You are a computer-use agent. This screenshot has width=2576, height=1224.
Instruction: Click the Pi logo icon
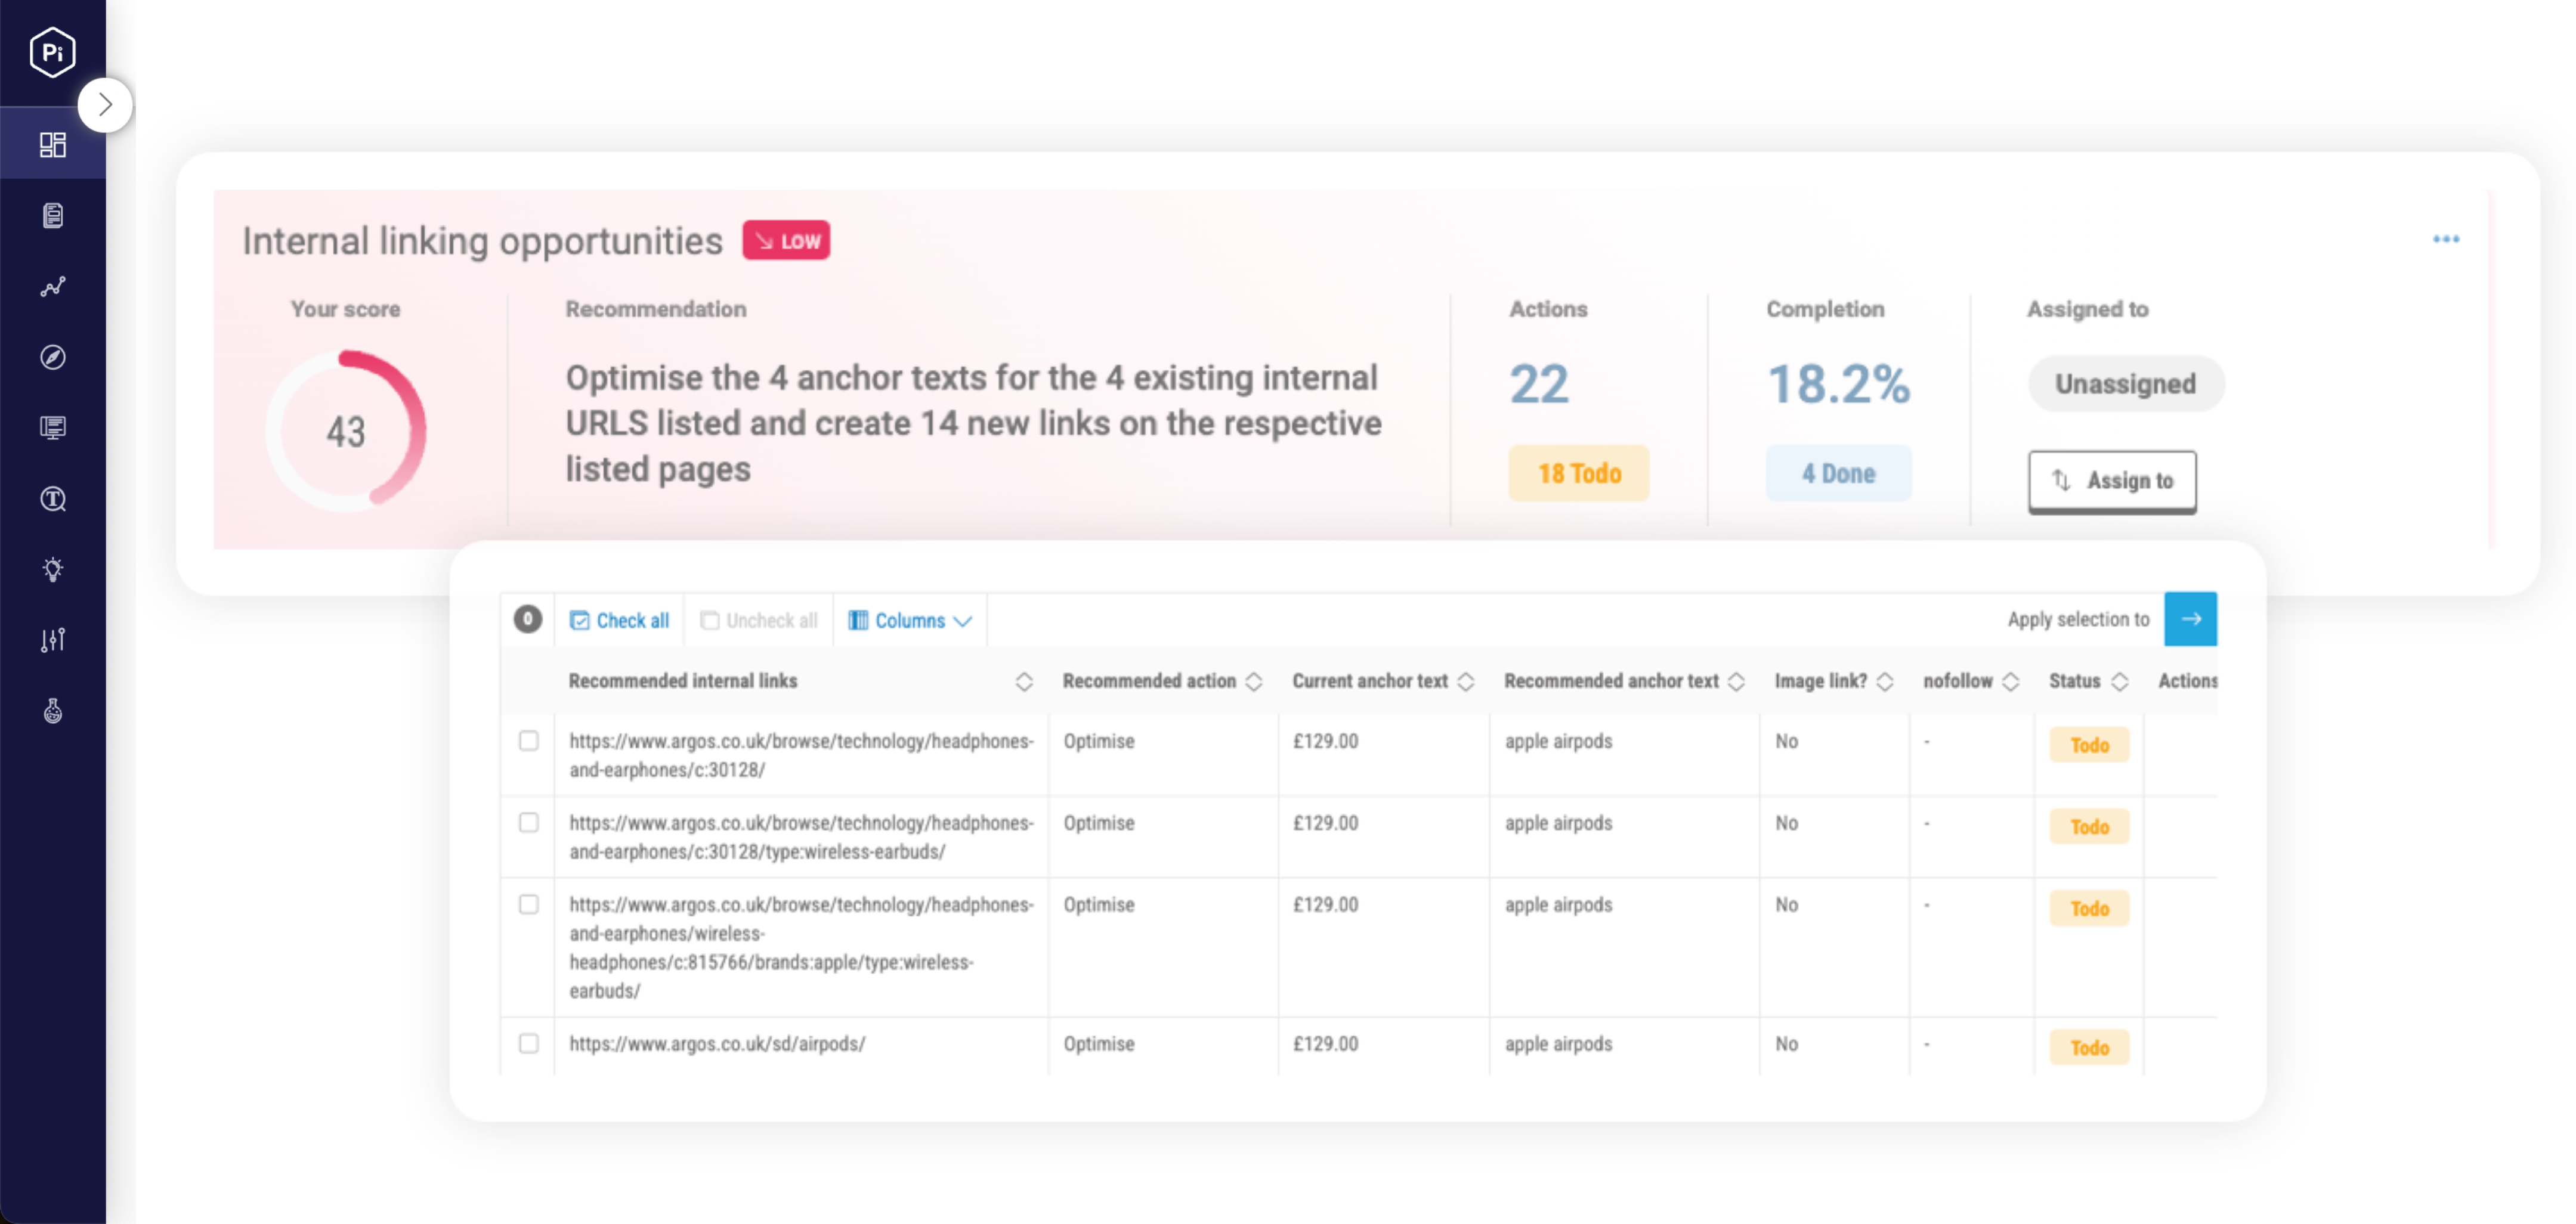(52, 52)
